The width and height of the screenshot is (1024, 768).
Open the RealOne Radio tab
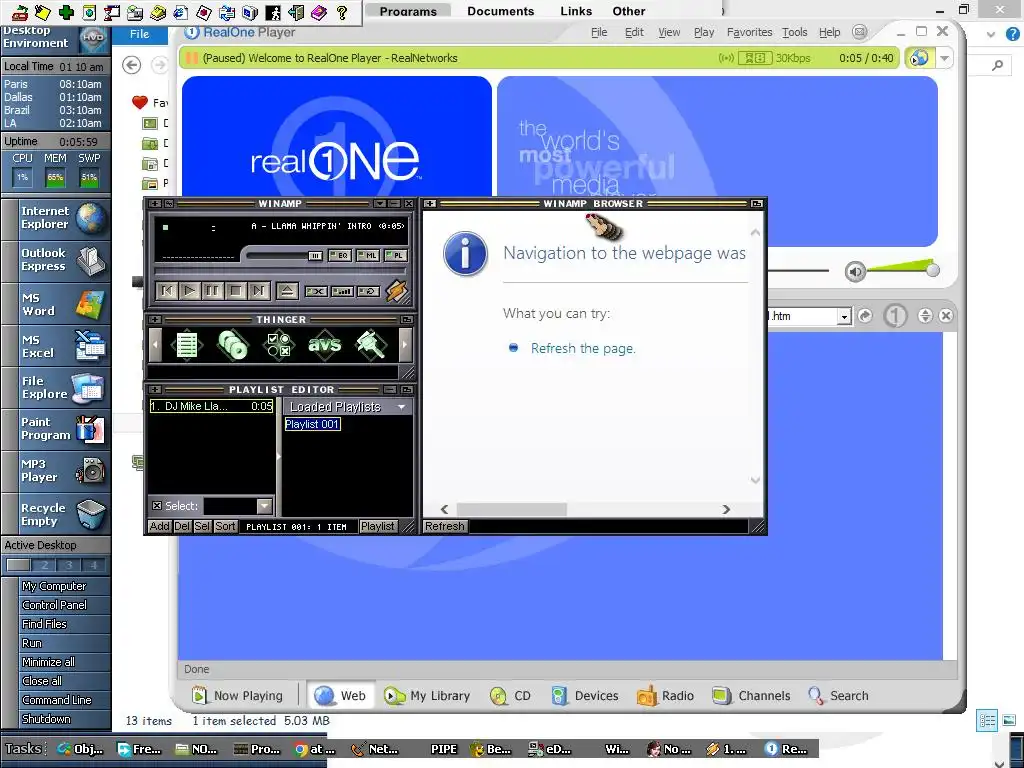click(665, 696)
